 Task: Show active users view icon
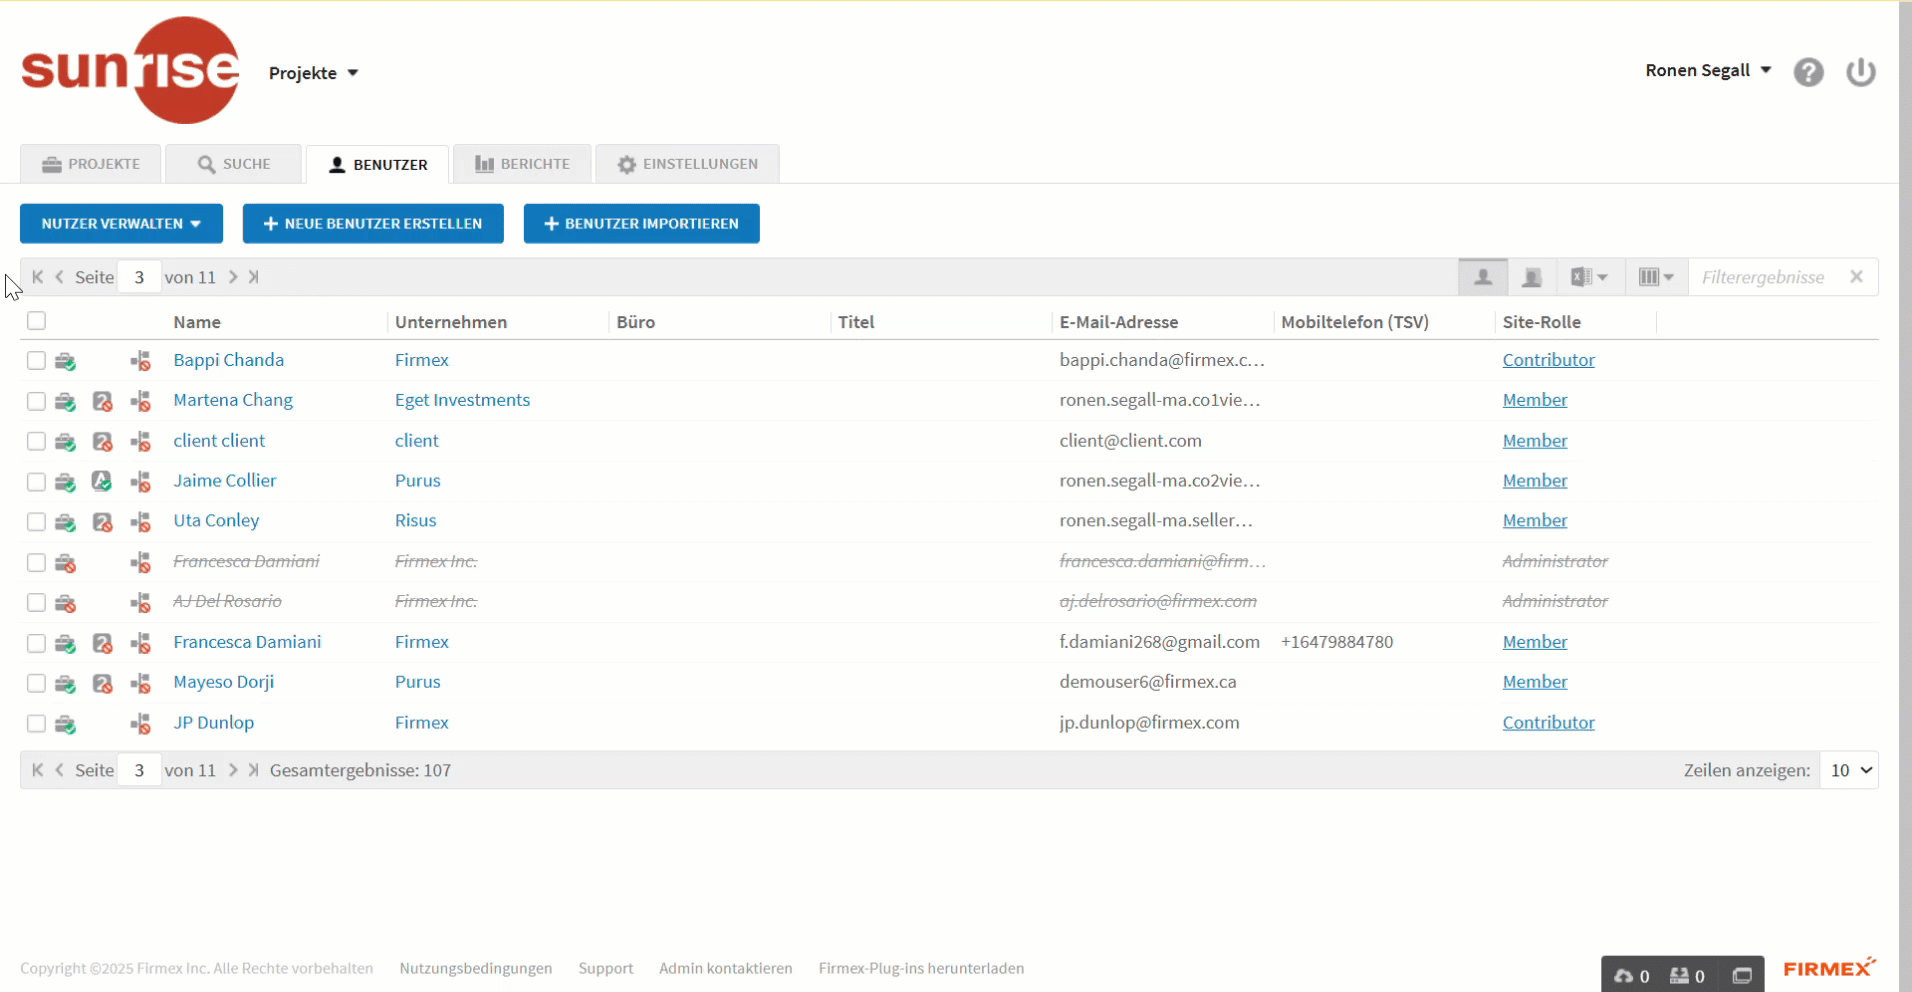pyautogui.click(x=1483, y=277)
